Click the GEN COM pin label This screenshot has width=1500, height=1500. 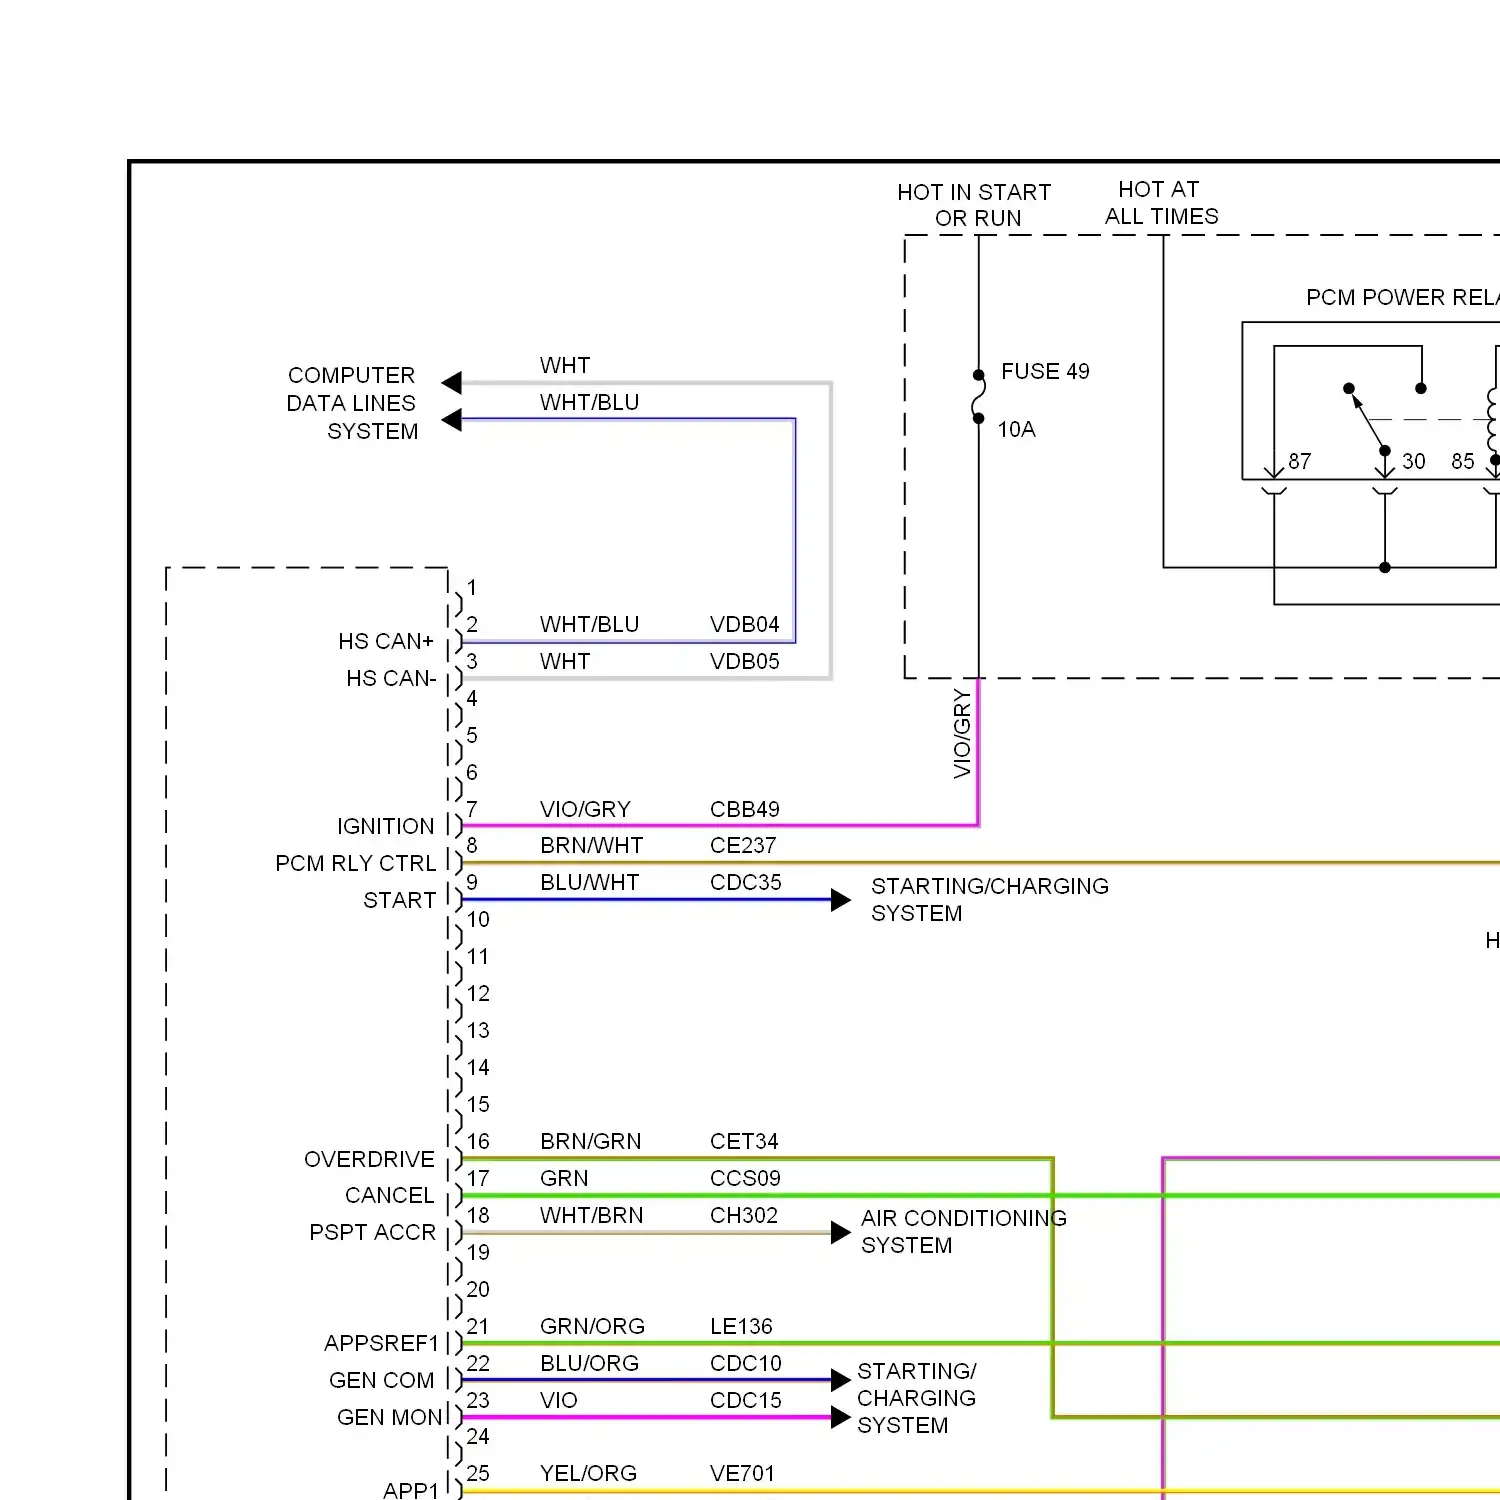coord(381,1380)
